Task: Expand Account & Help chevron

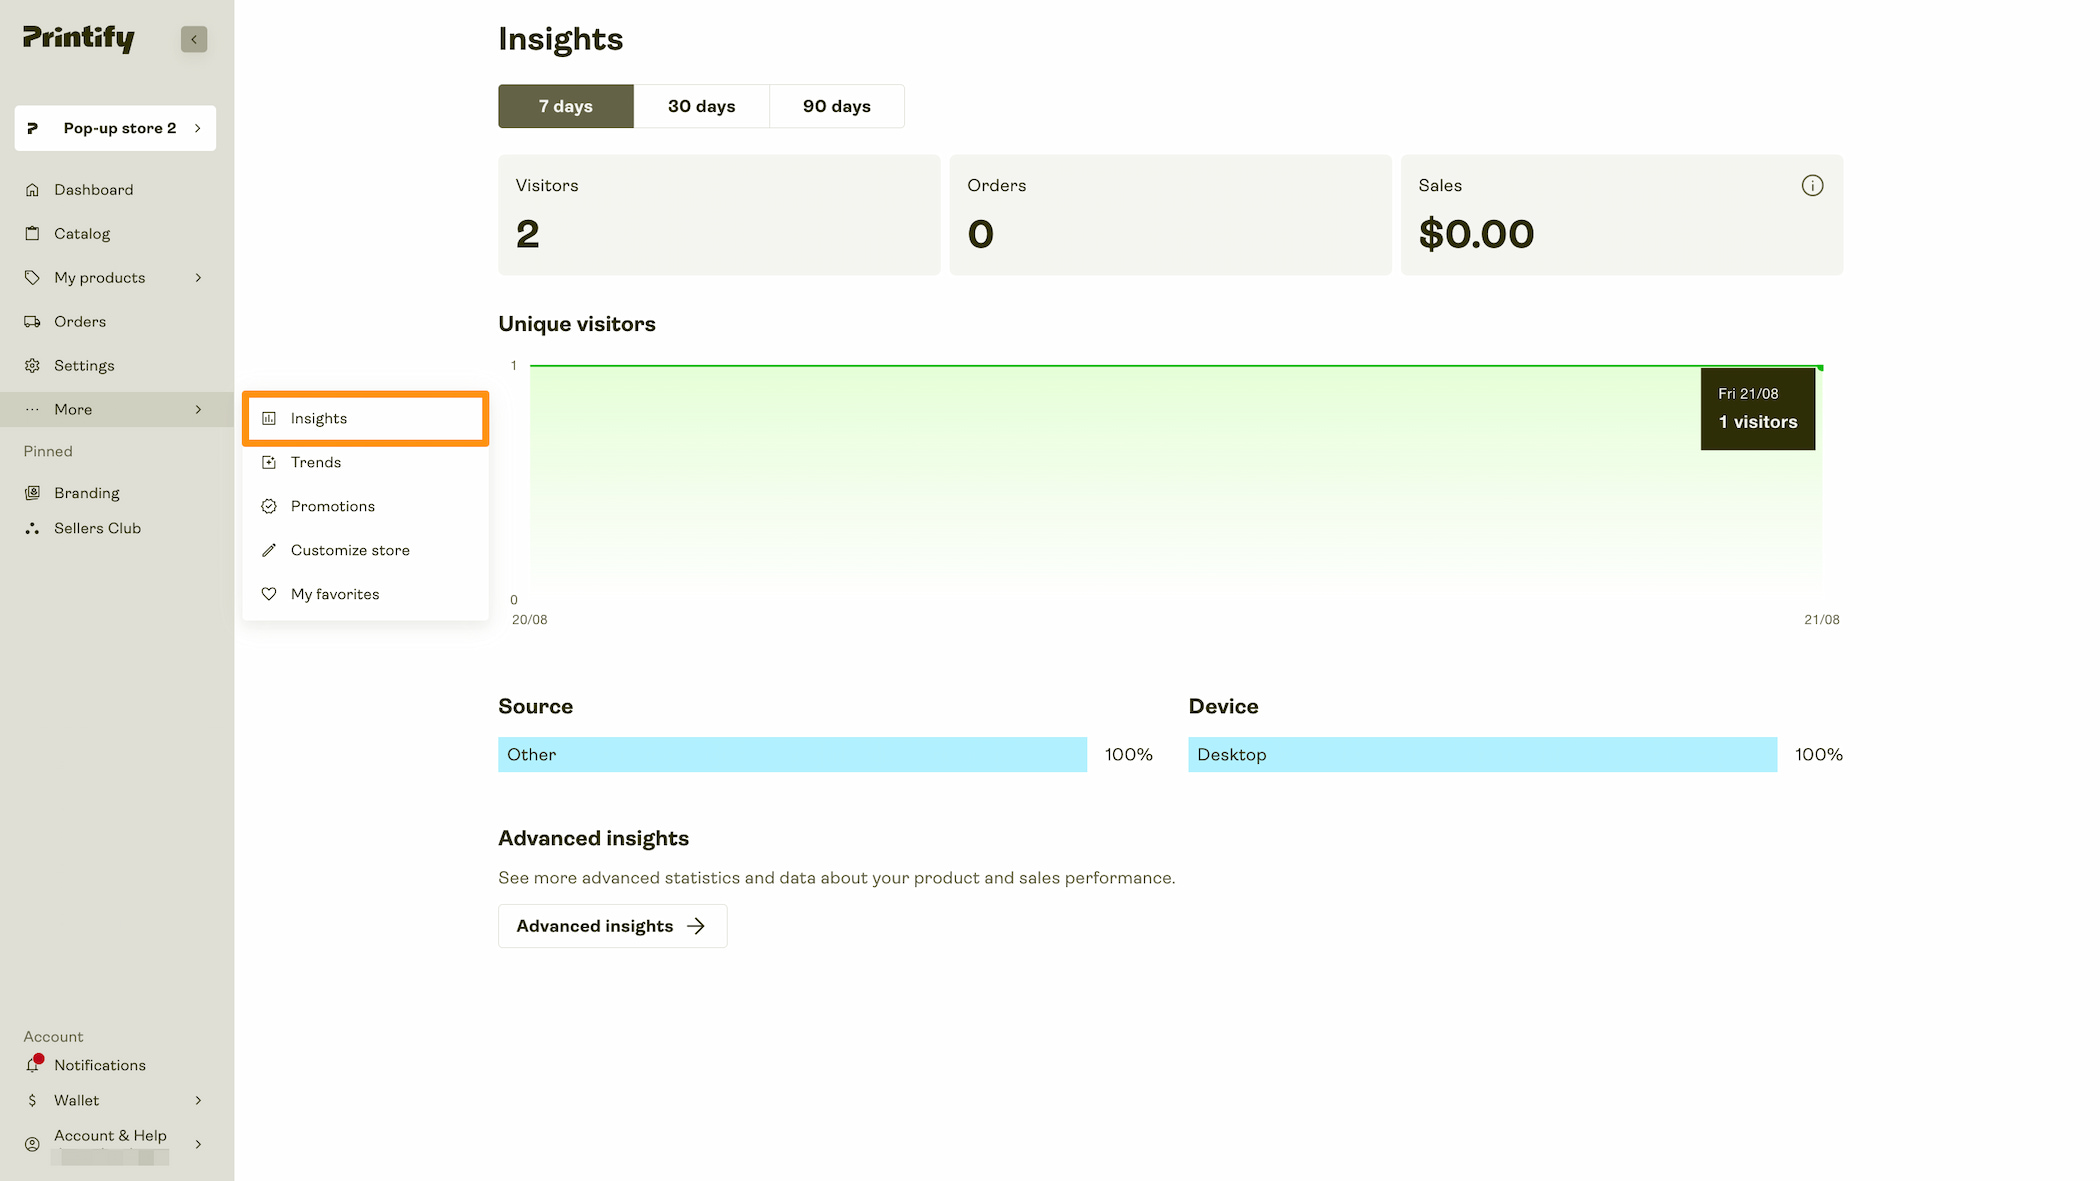Action: click(x=198, y=1144)
